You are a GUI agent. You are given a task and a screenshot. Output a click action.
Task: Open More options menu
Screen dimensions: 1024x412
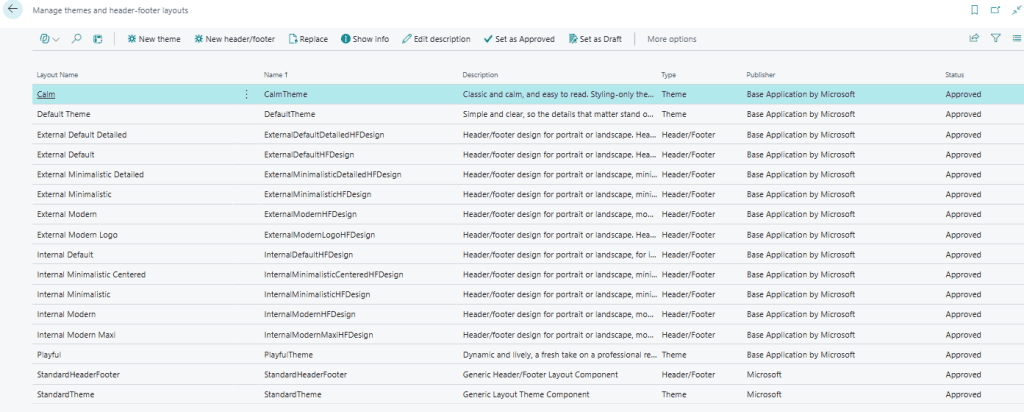click(x=672, y=39)
